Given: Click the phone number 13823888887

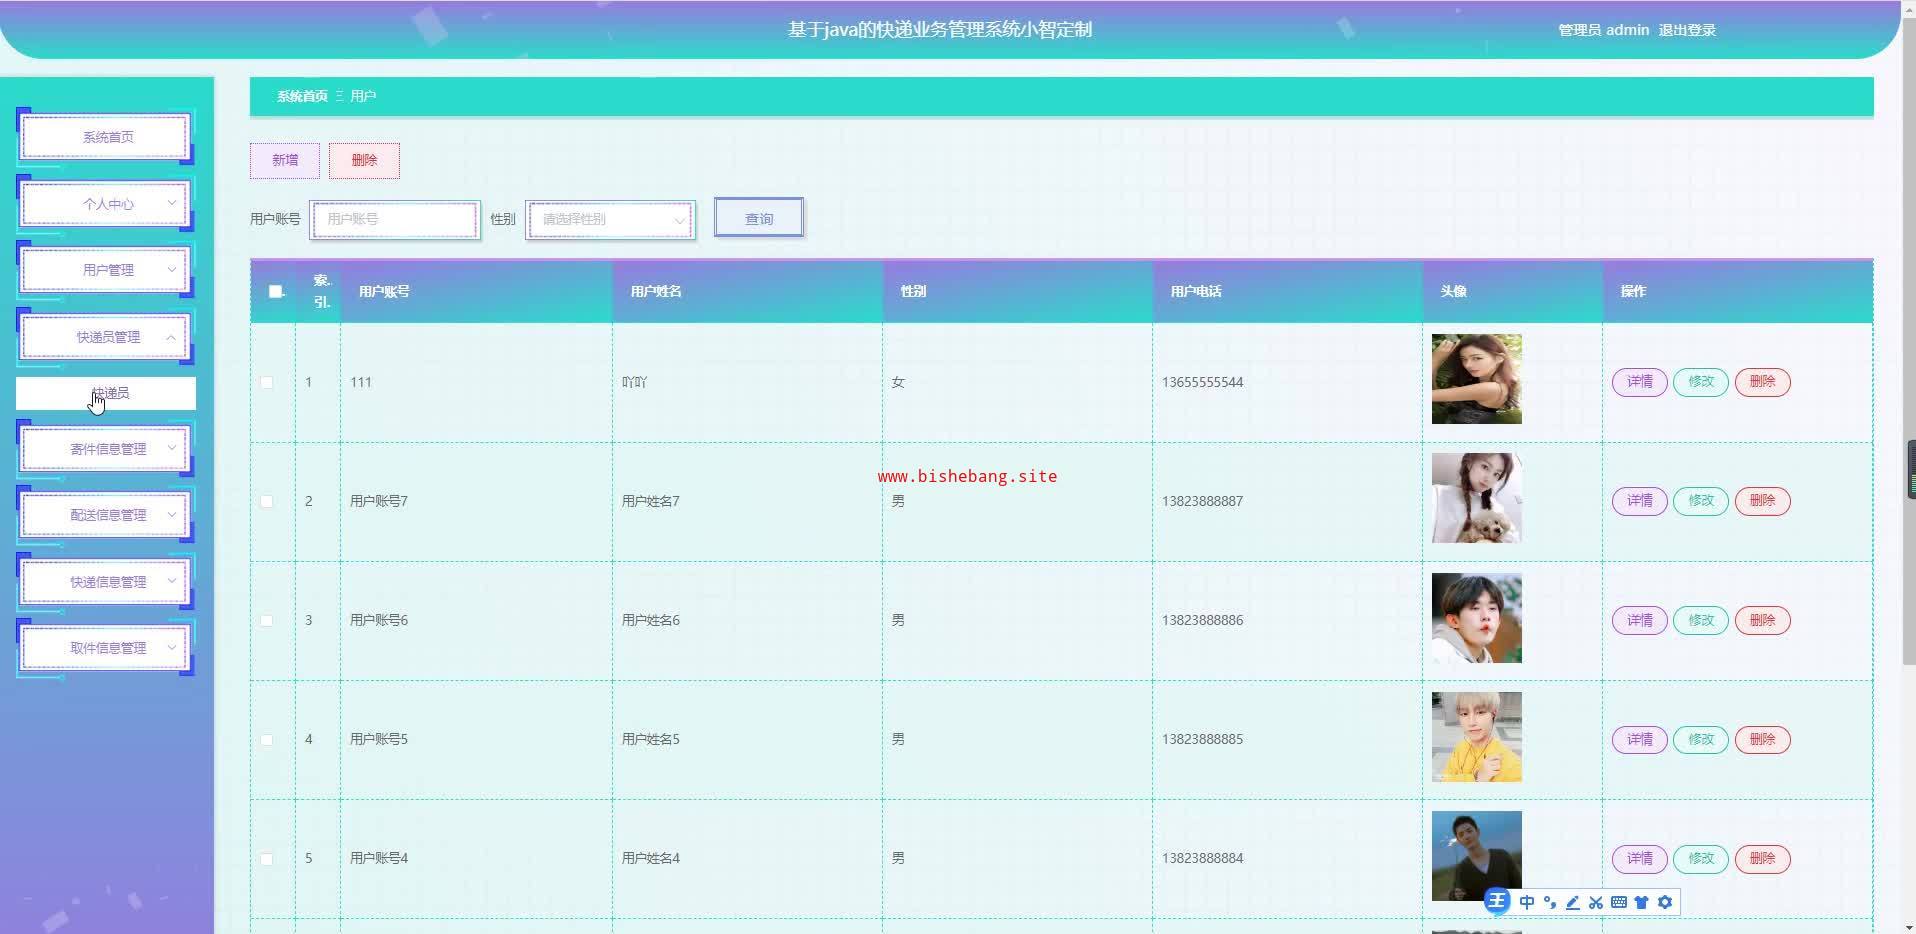Looking at the screenshot, I should click(x=1202, y=501).
